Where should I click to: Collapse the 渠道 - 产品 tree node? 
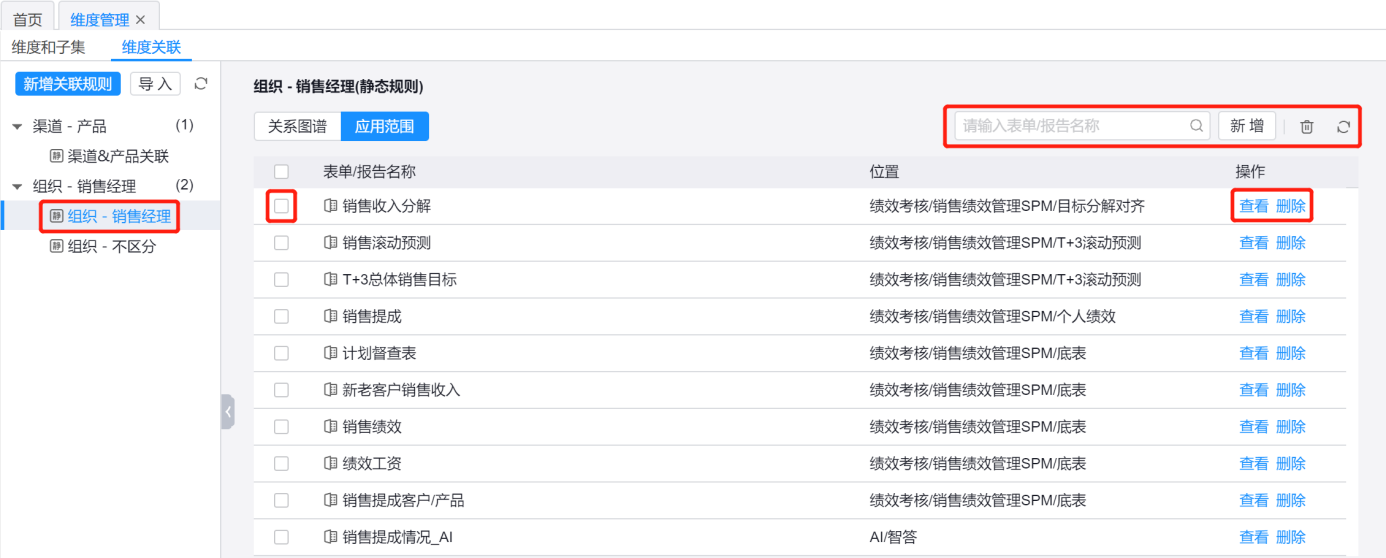pos(17,127)
